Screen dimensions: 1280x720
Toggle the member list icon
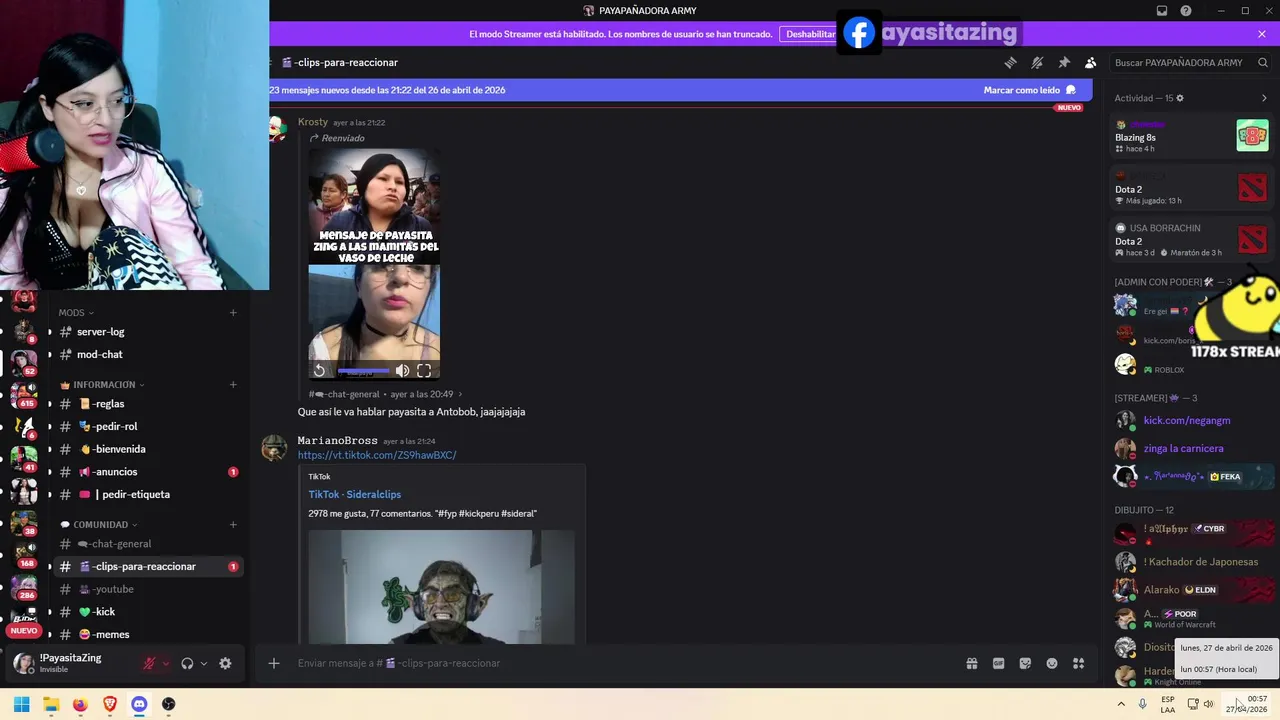(x=1091, y=62)
